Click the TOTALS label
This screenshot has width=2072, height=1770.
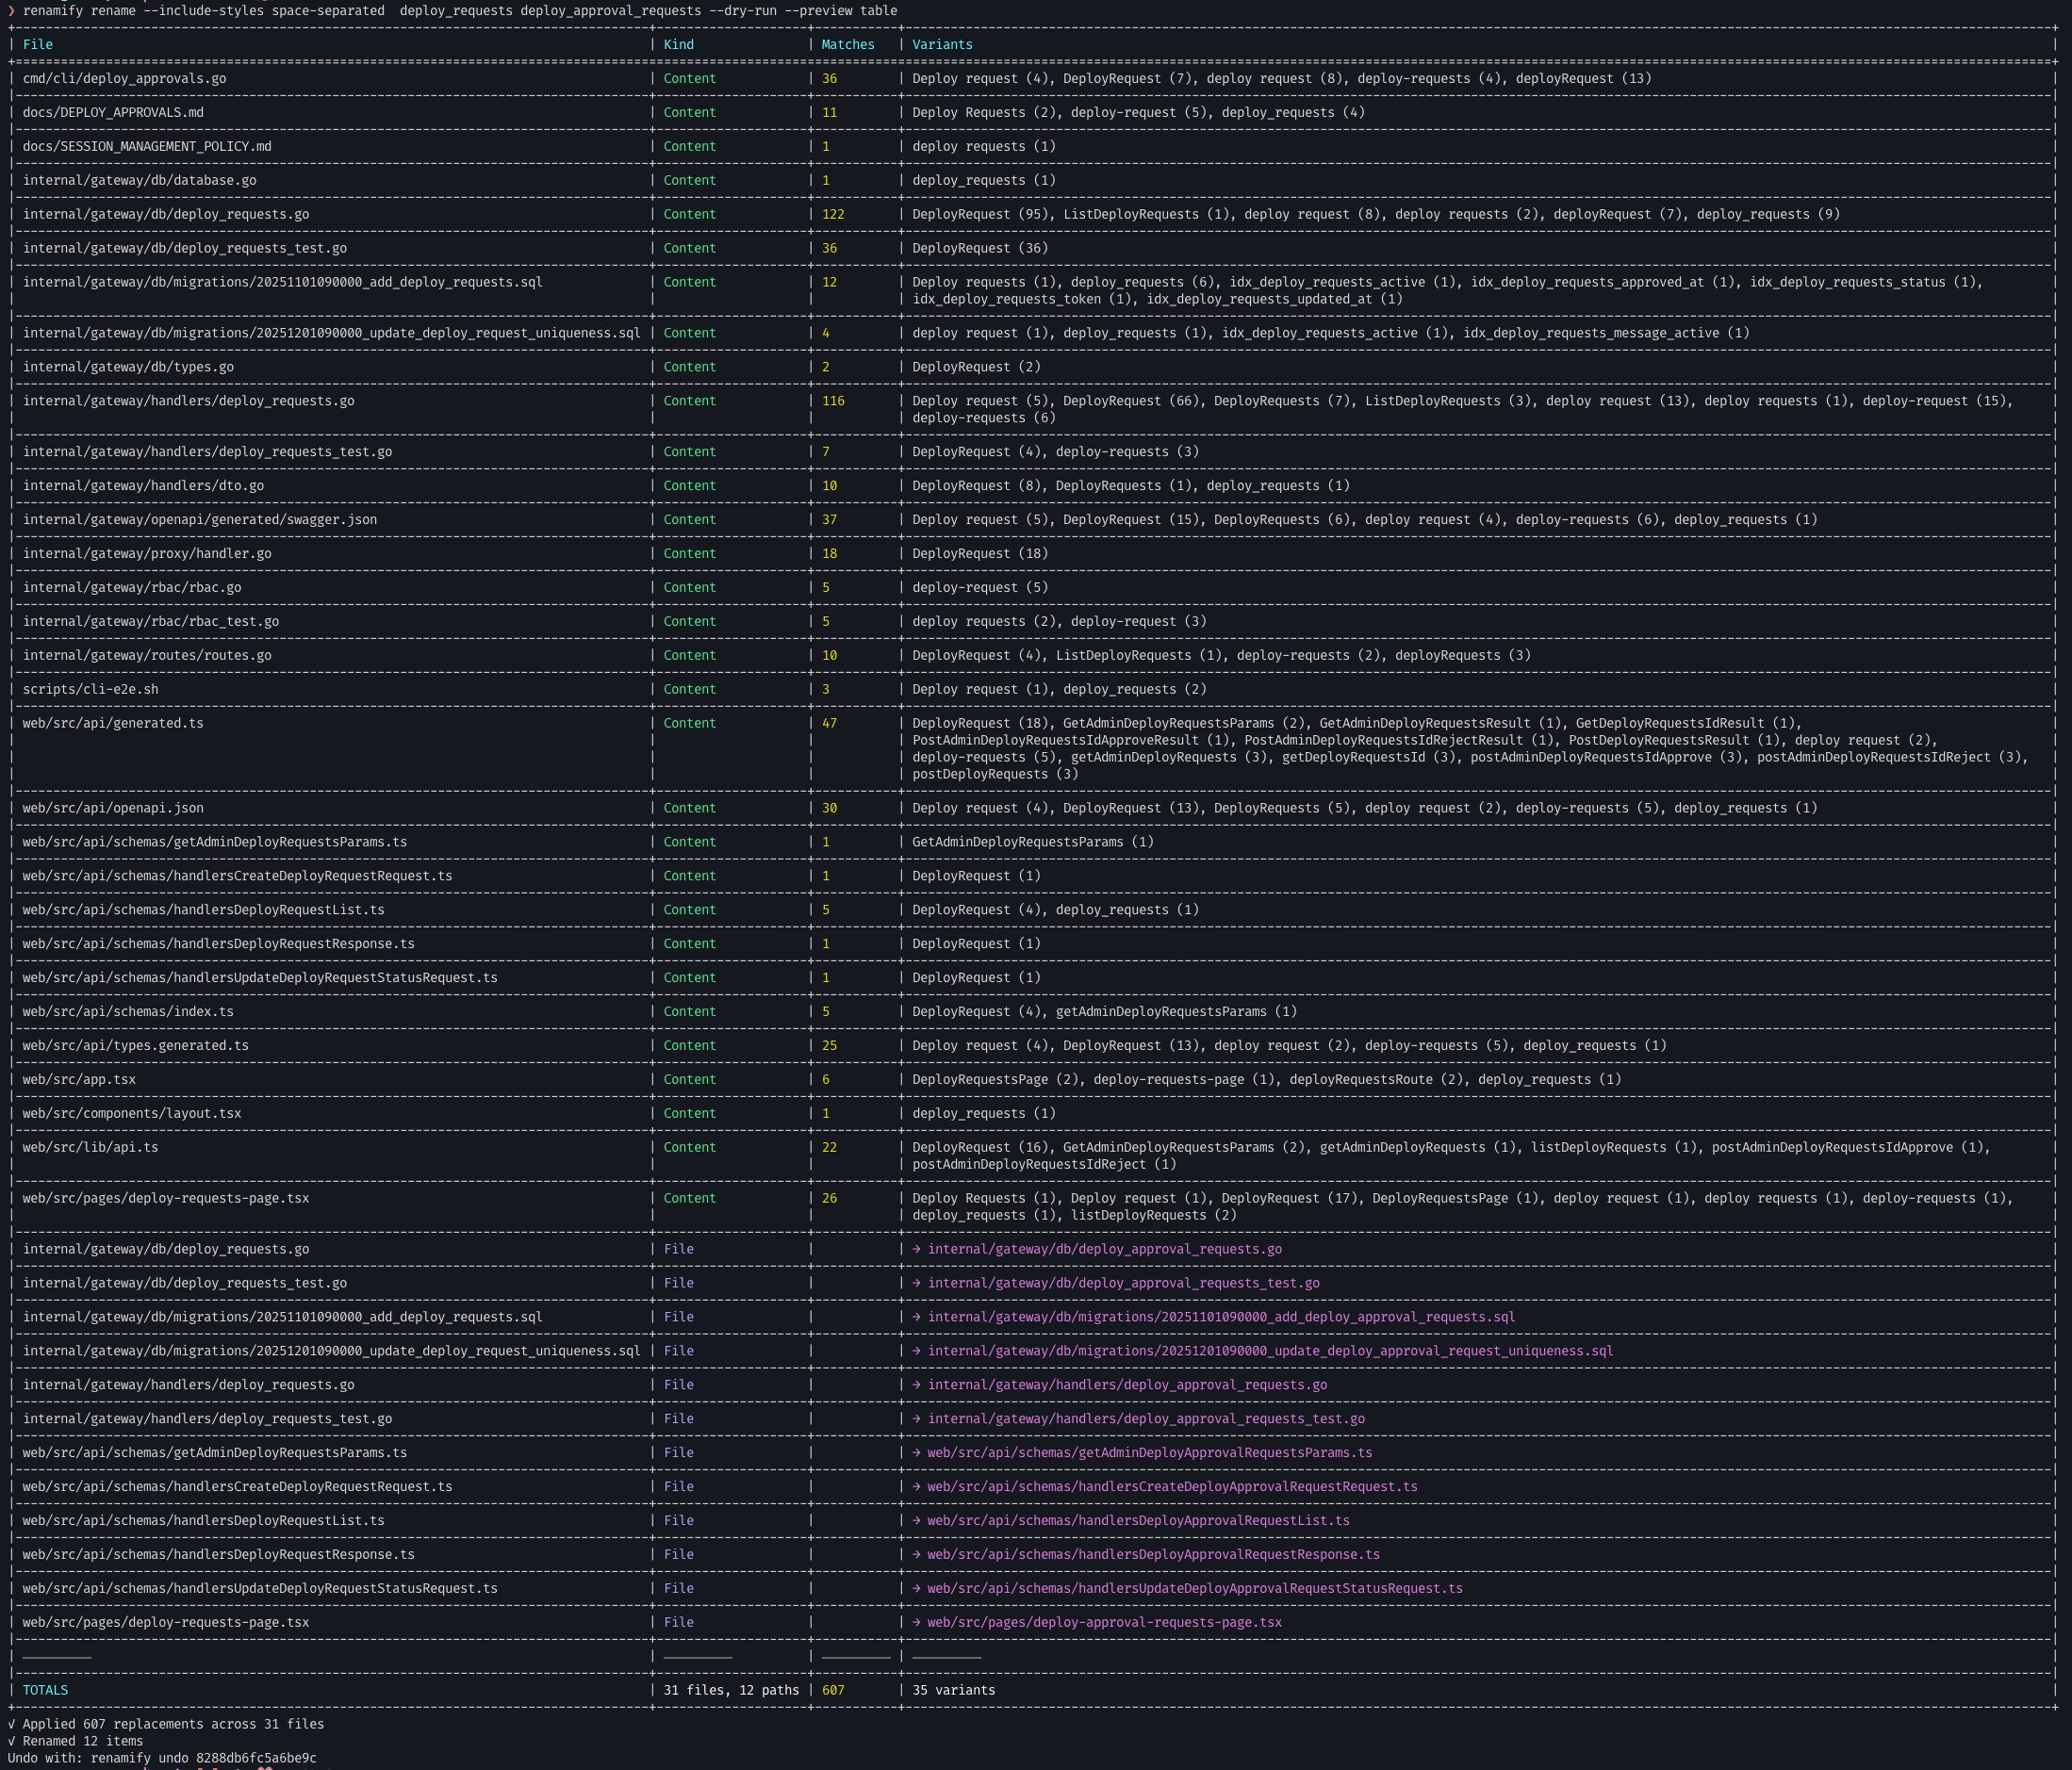tap(45, 1691)
